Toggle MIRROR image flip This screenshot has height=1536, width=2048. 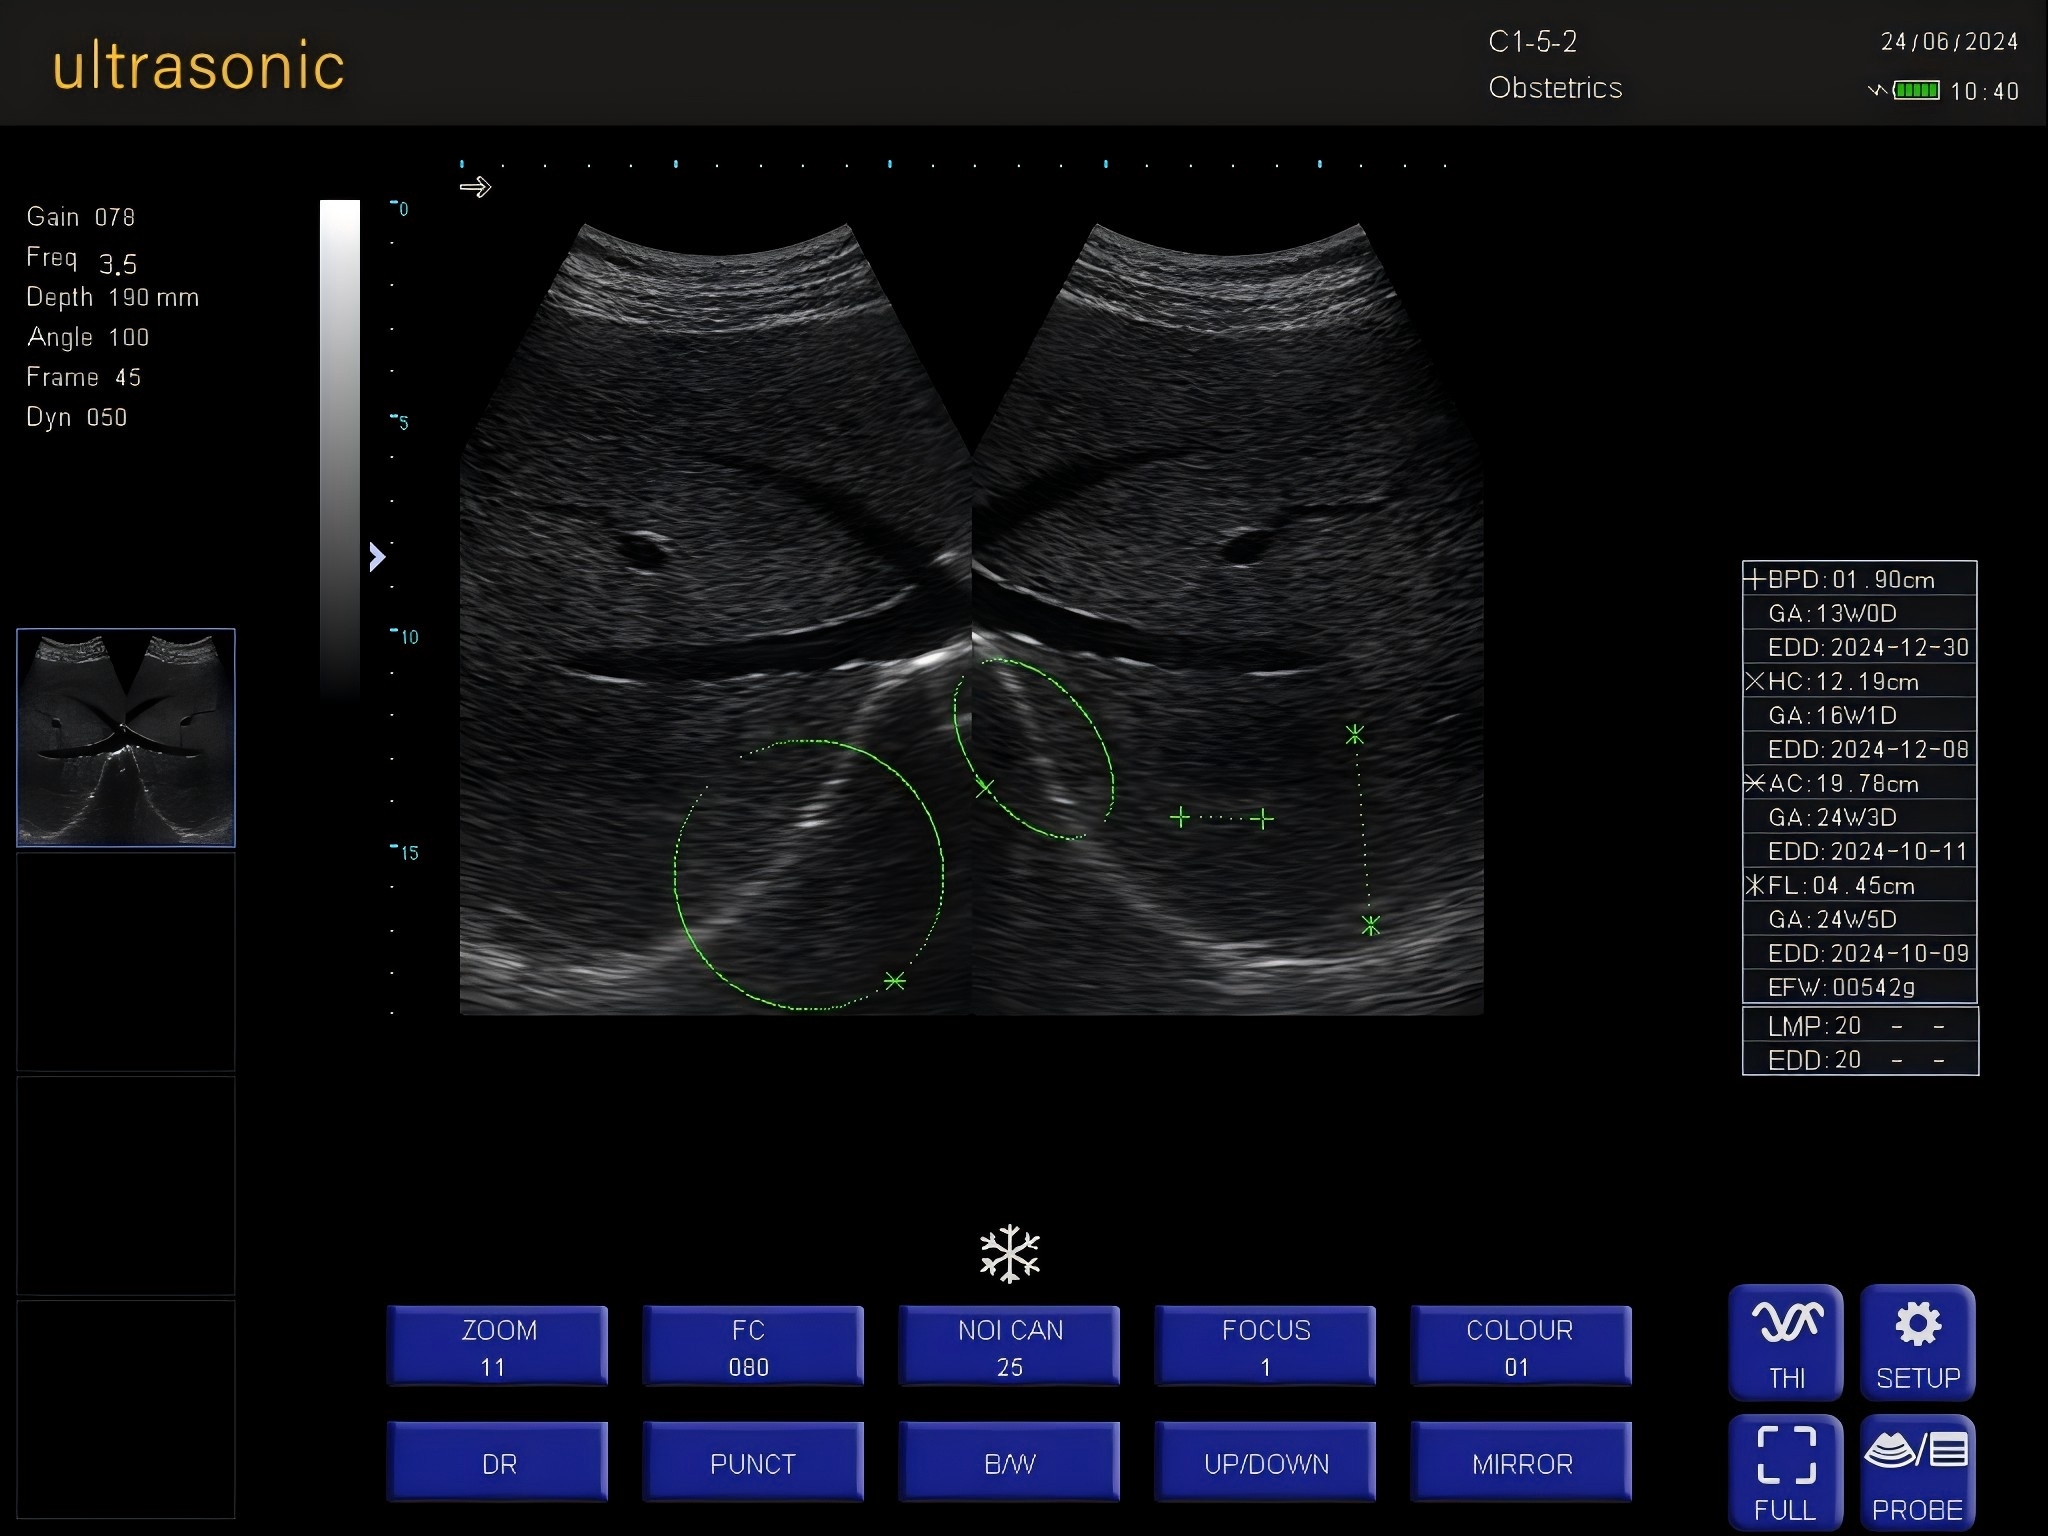click(x=1521, y=1462)
